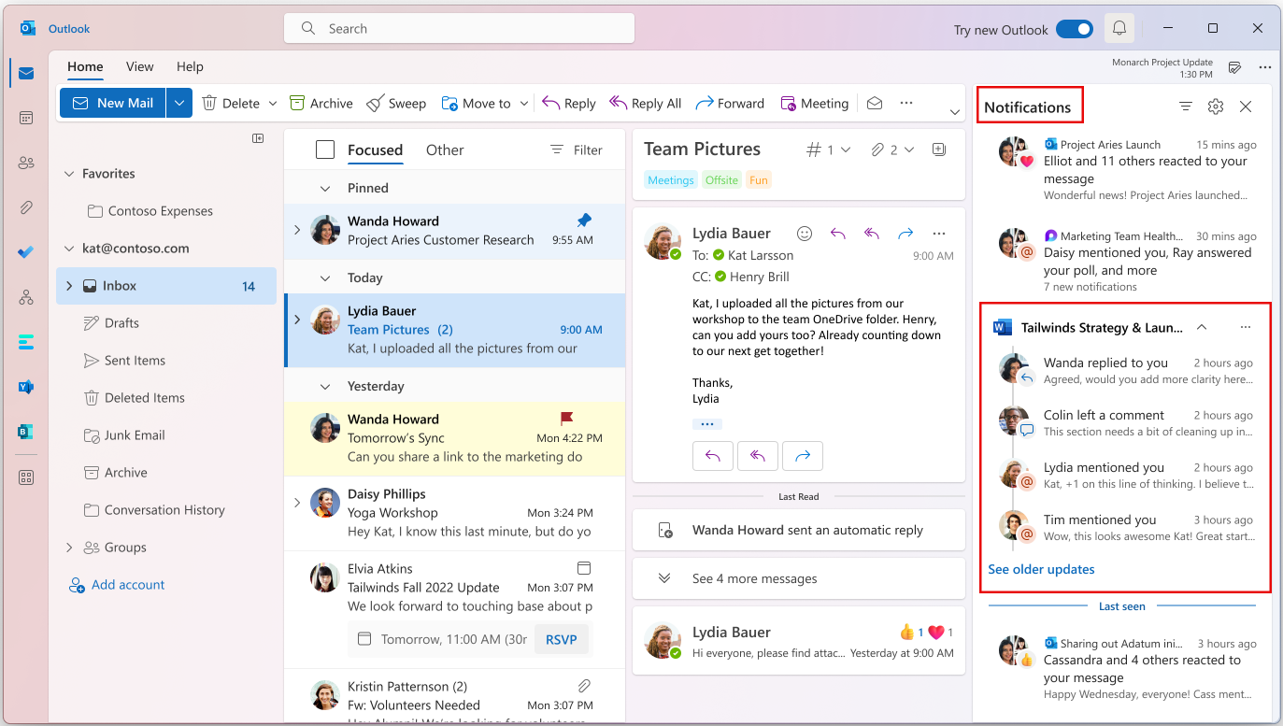This screenshot has width=1283, height=726.
Task: Click the Meeting ribbon button
Action: coord(814,103)
